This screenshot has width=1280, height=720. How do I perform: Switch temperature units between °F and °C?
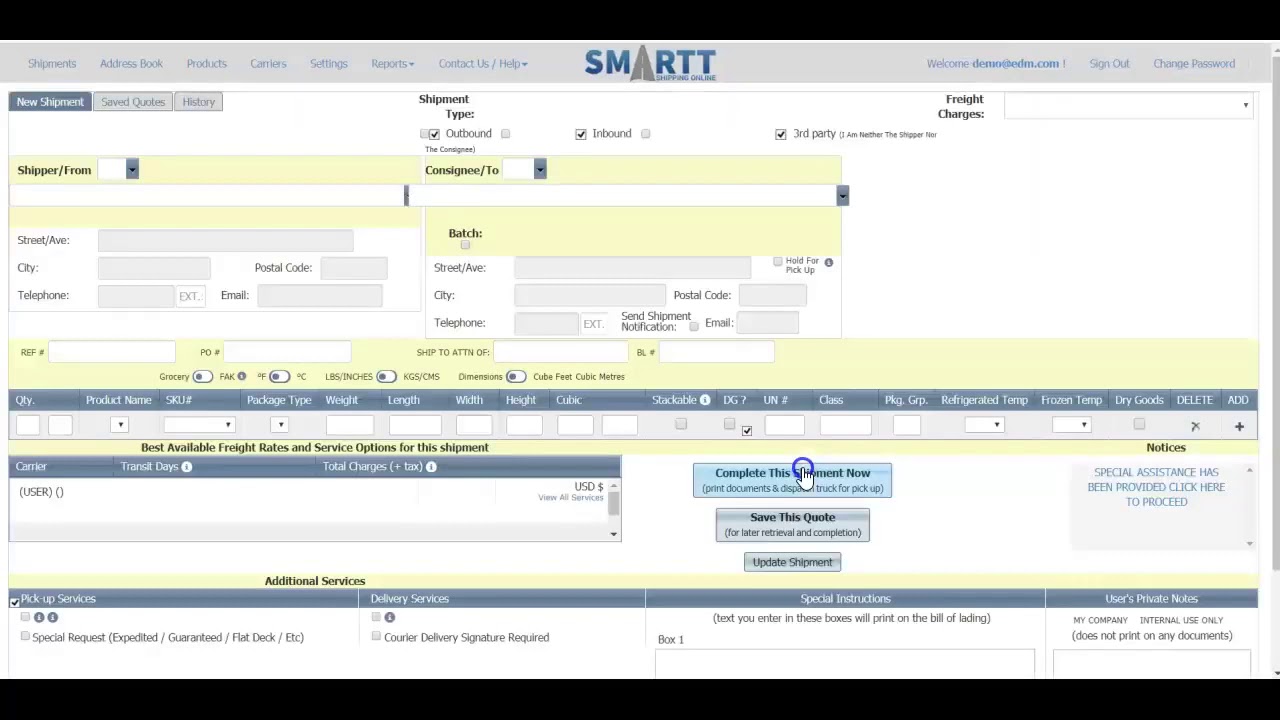click(x=279, y=377)
